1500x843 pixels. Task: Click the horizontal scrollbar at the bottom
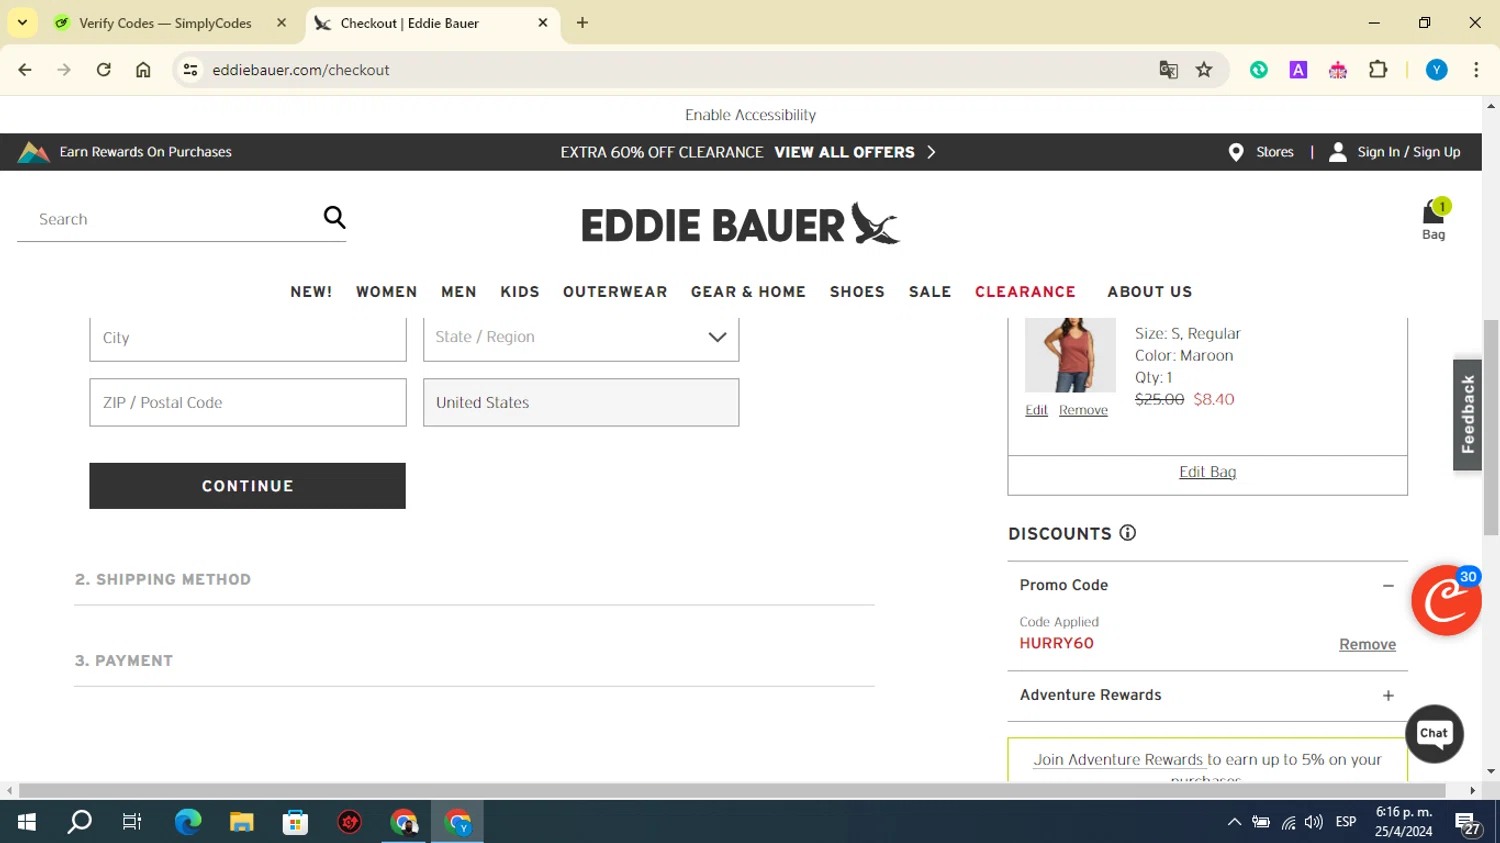point(732,791)
